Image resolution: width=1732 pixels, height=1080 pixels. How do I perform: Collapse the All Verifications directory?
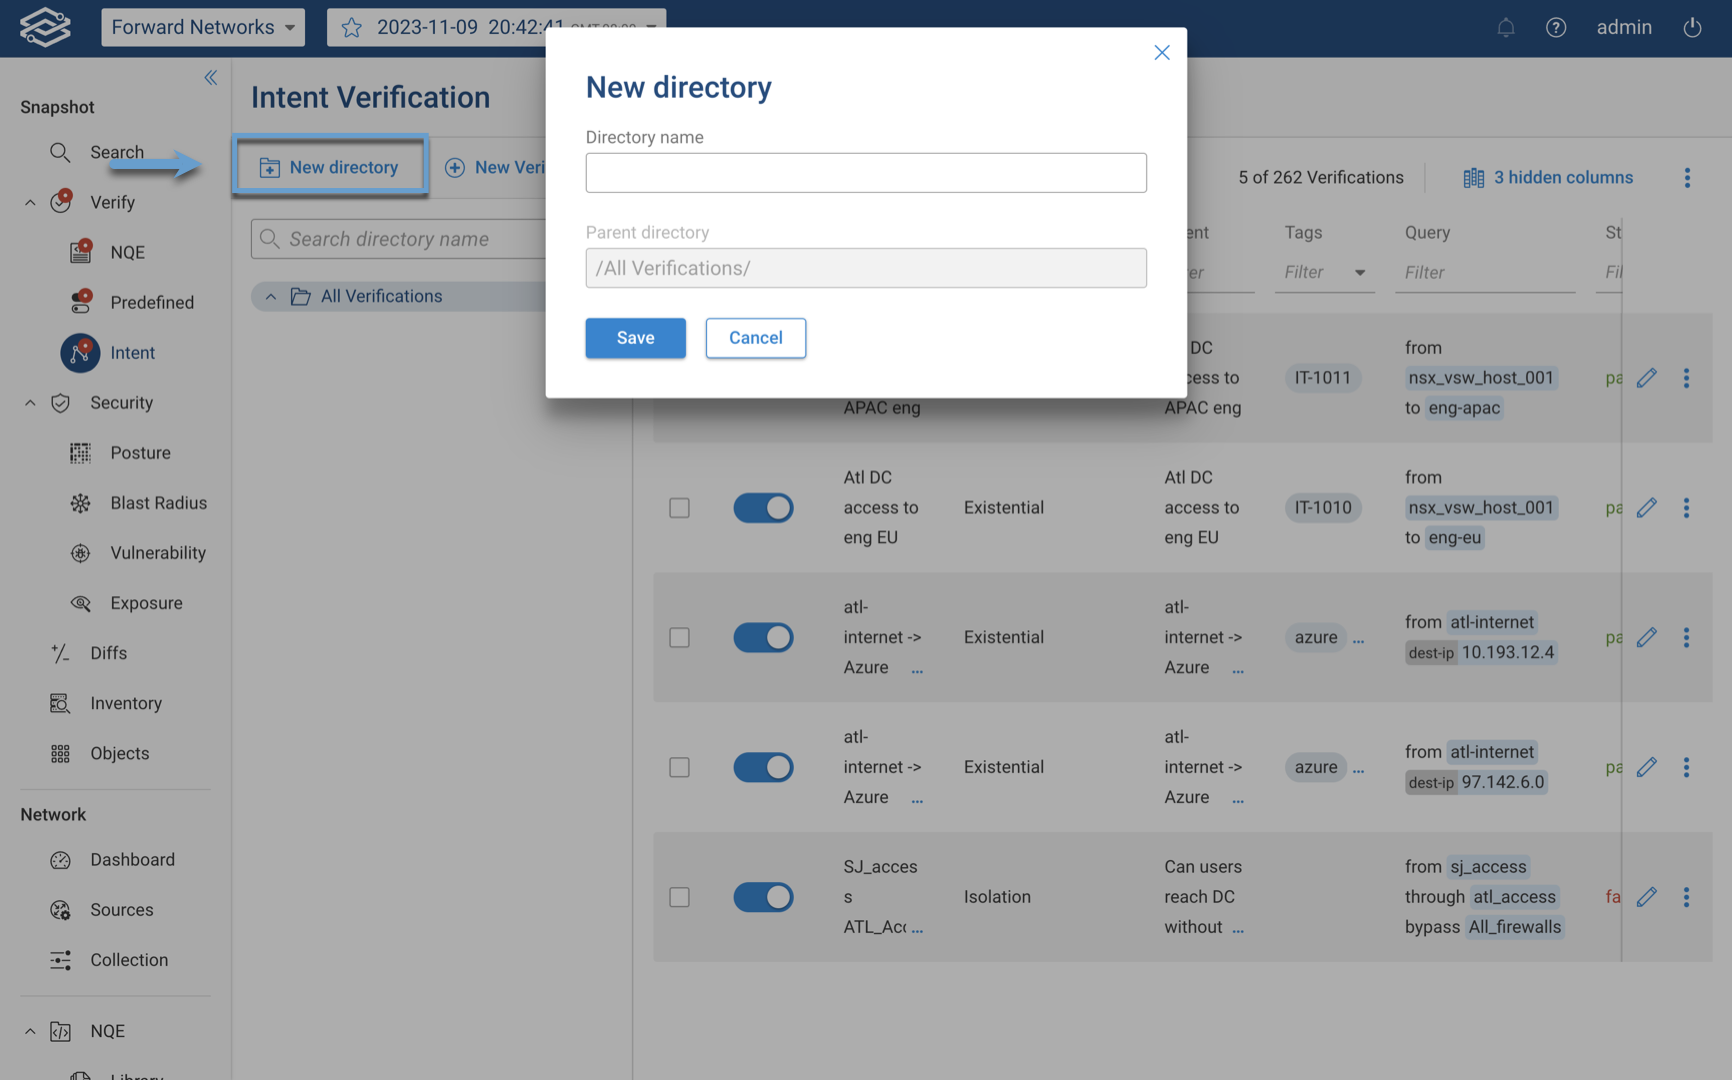pos(270,296)
